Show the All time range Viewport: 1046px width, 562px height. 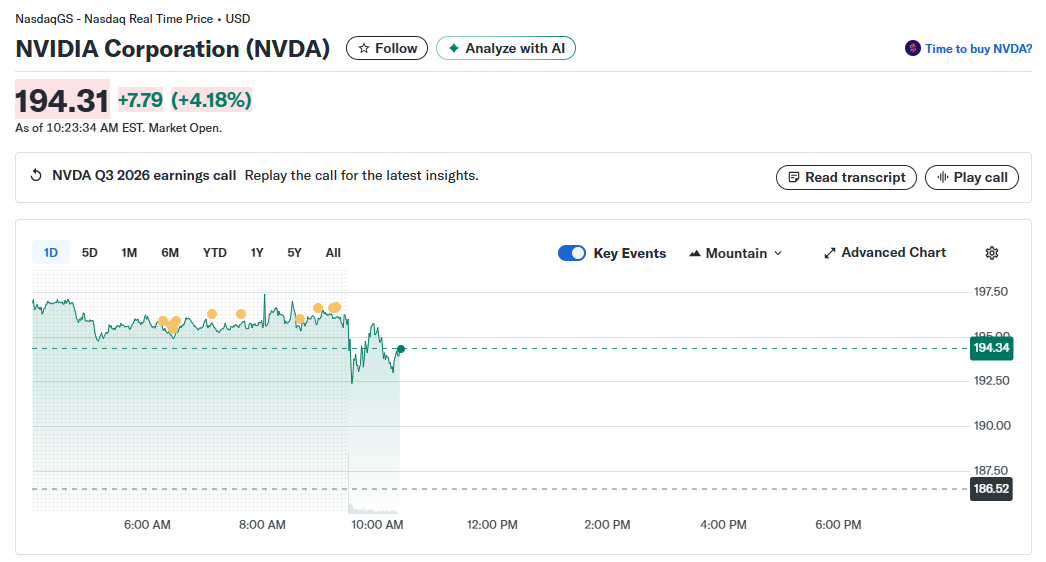pos(333,253)
